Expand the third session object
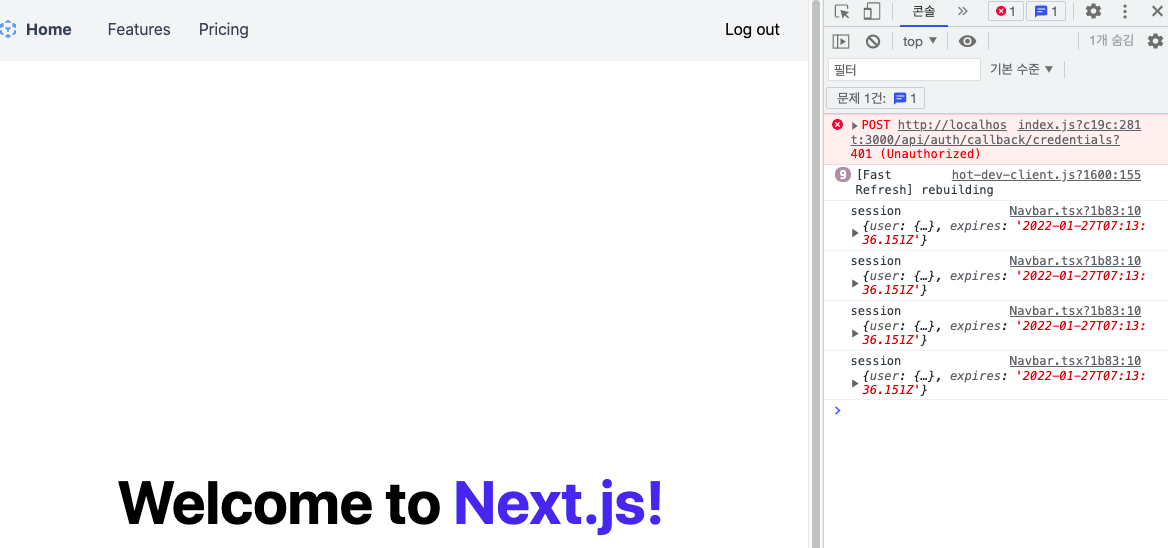1168x548 pixels. tap(855, 333)
